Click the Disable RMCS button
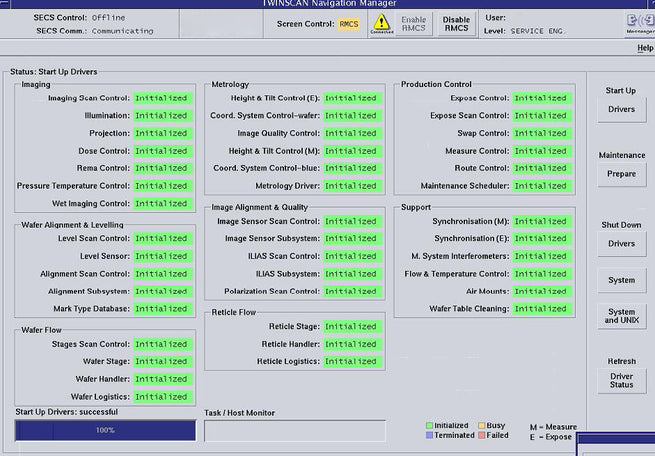Screen dimensions: 655x456 (x=456, y=24)
